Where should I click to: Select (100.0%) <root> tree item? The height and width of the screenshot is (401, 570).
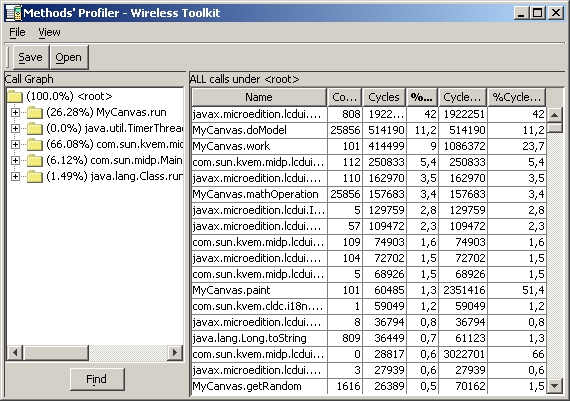pos(69,96)
